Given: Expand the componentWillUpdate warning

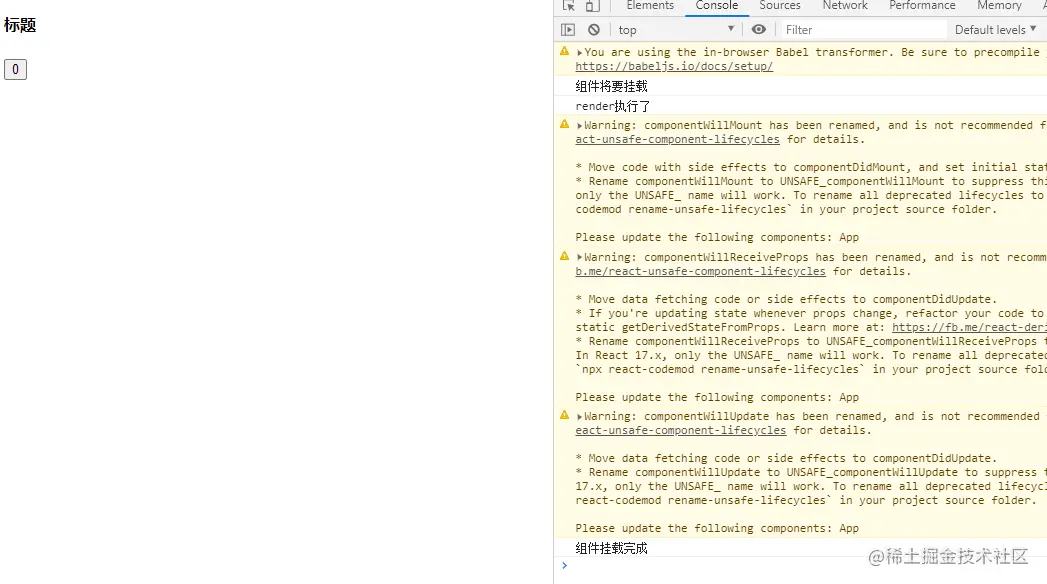Looking at the screenshot, I should pyautogui.click(x=580, y=416).
